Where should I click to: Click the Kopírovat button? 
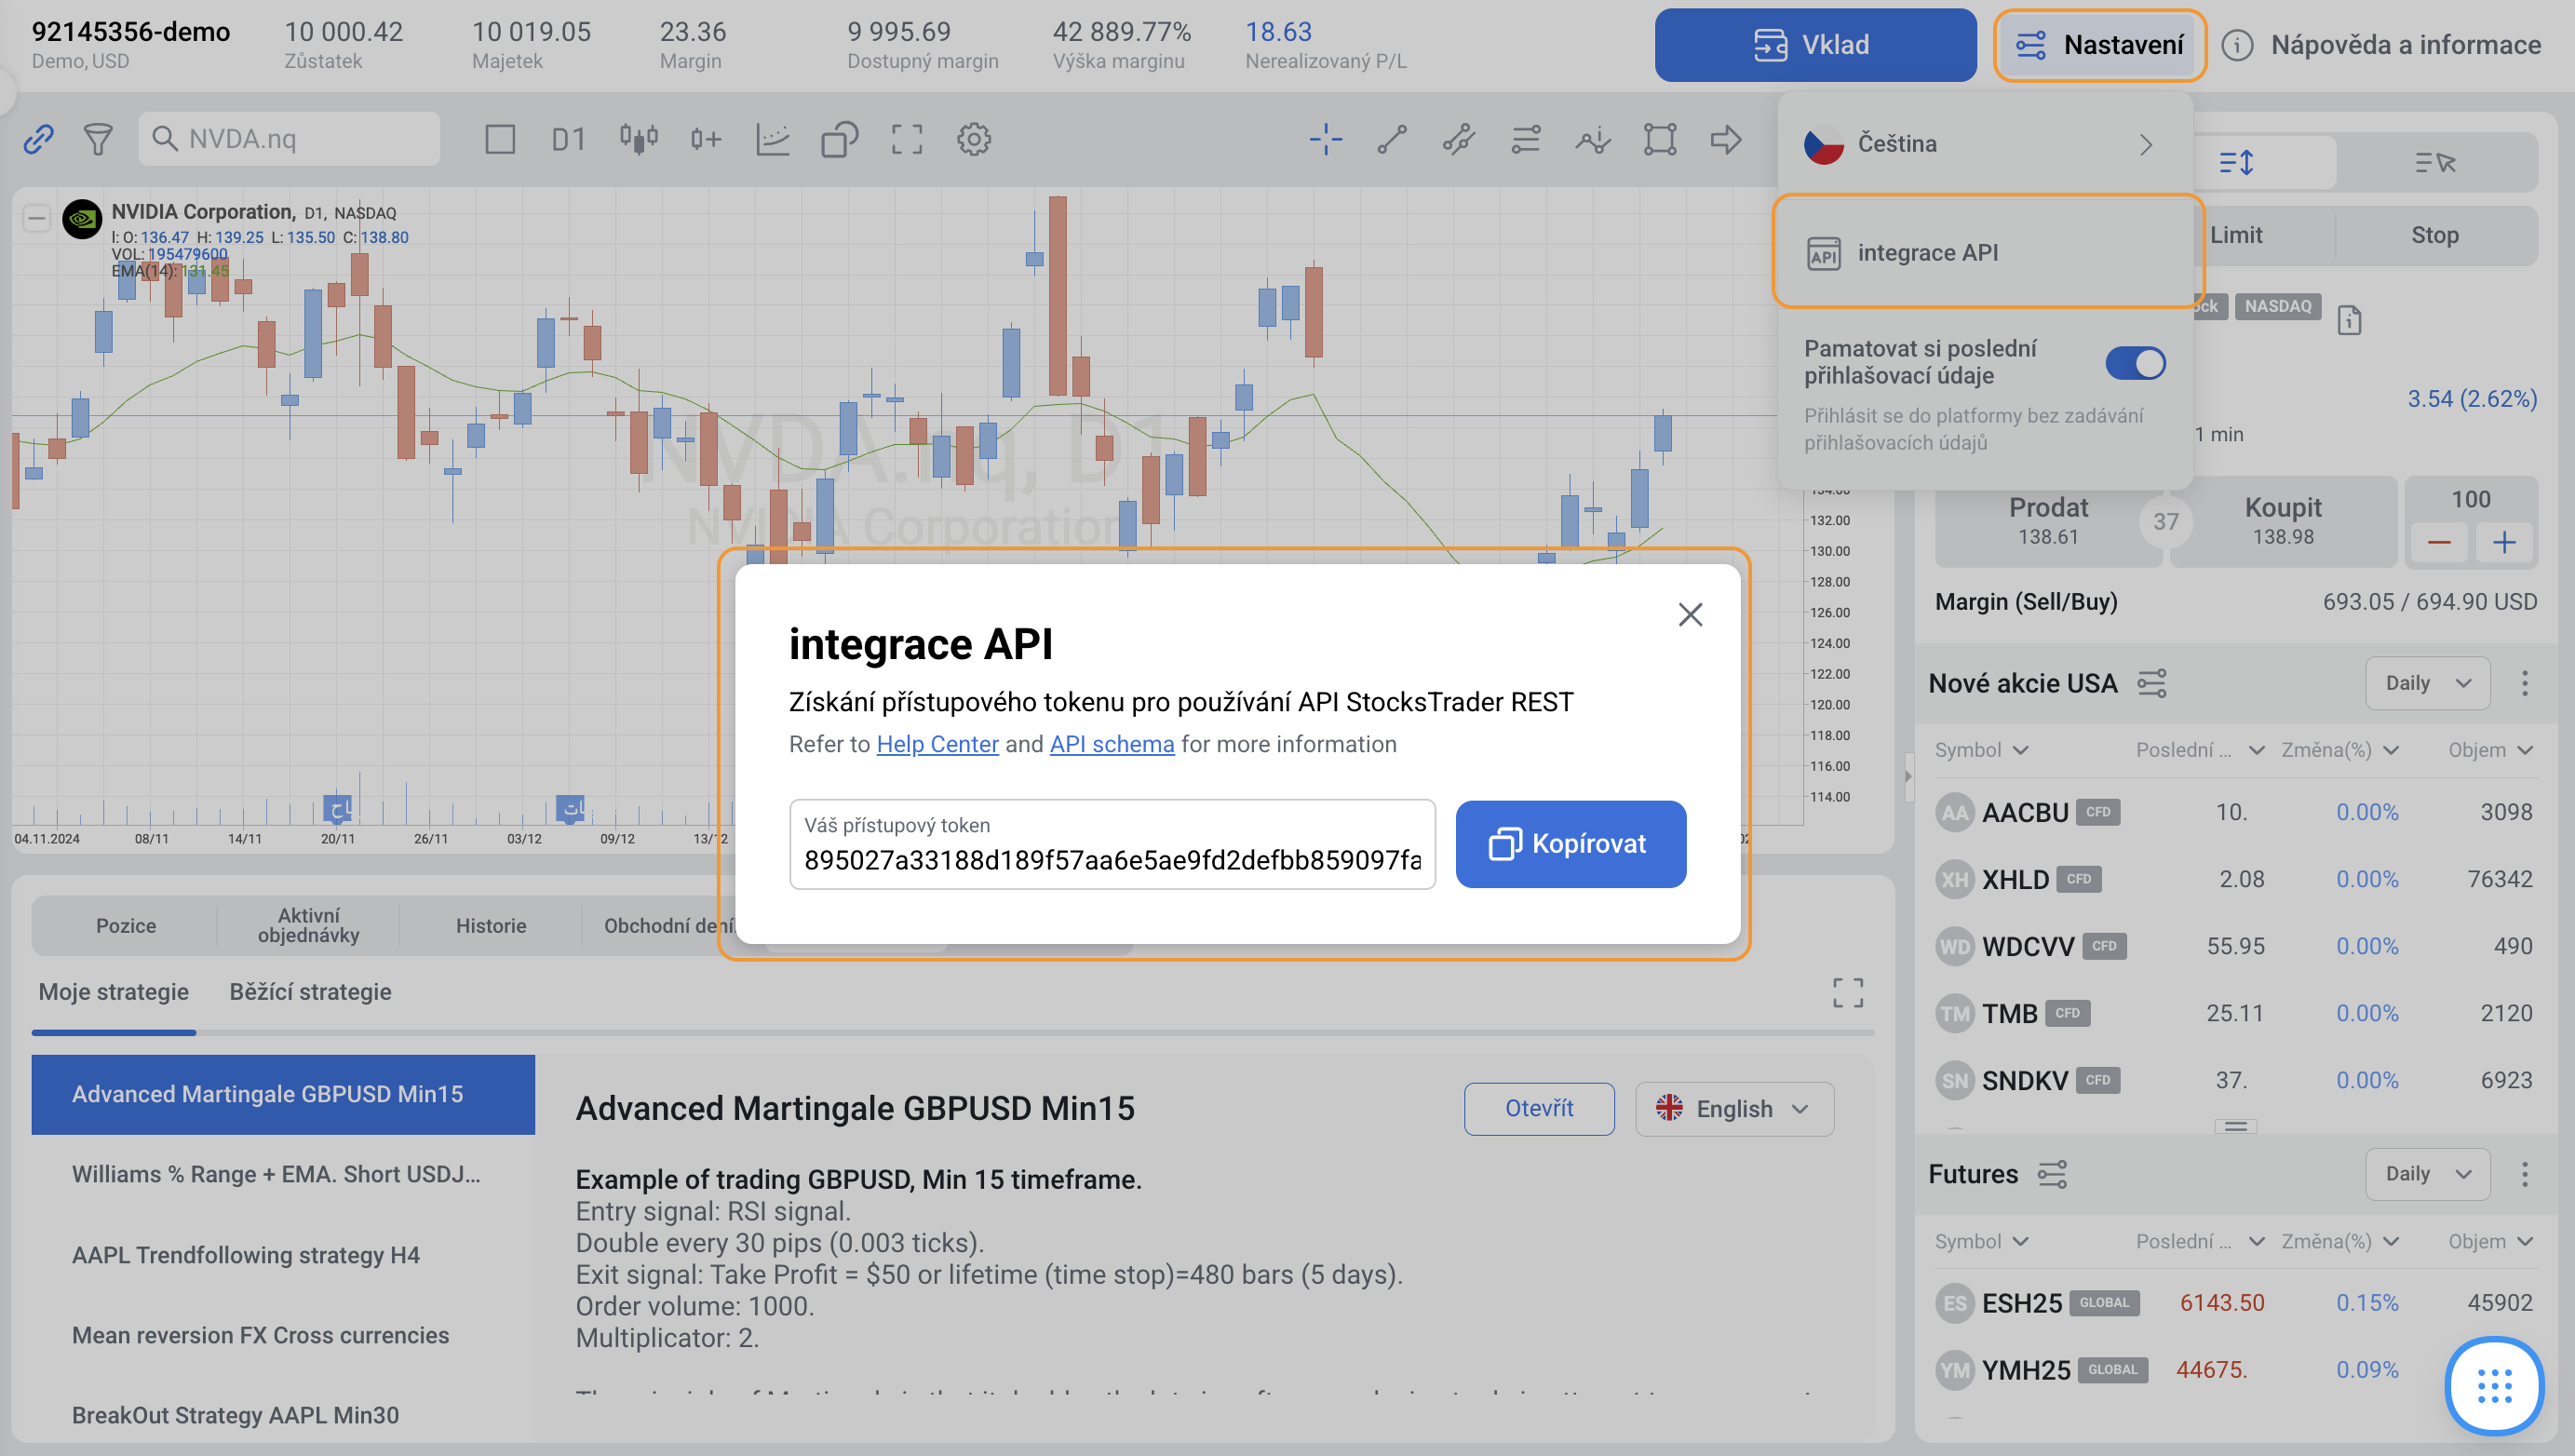pyautogui.click(x=1570, y=844)
